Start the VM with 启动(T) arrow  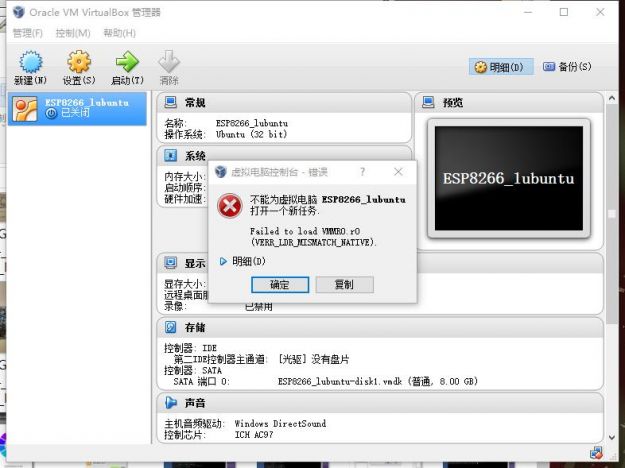pyautogui.click(x=127, y=62)
